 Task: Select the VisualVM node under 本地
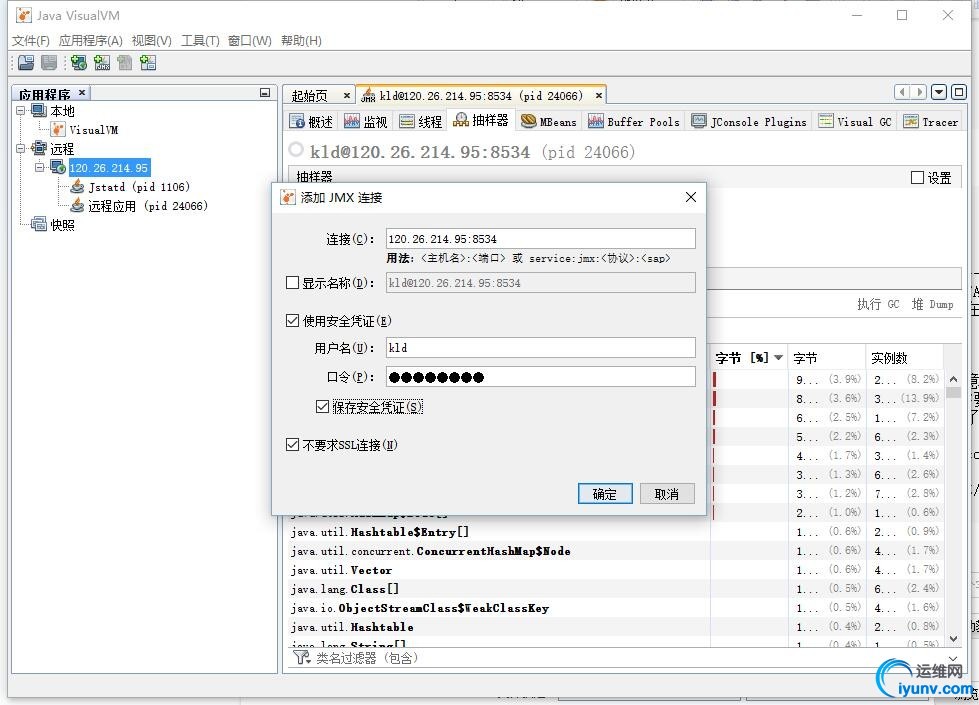pyautogui.click(x=93, y=130)
